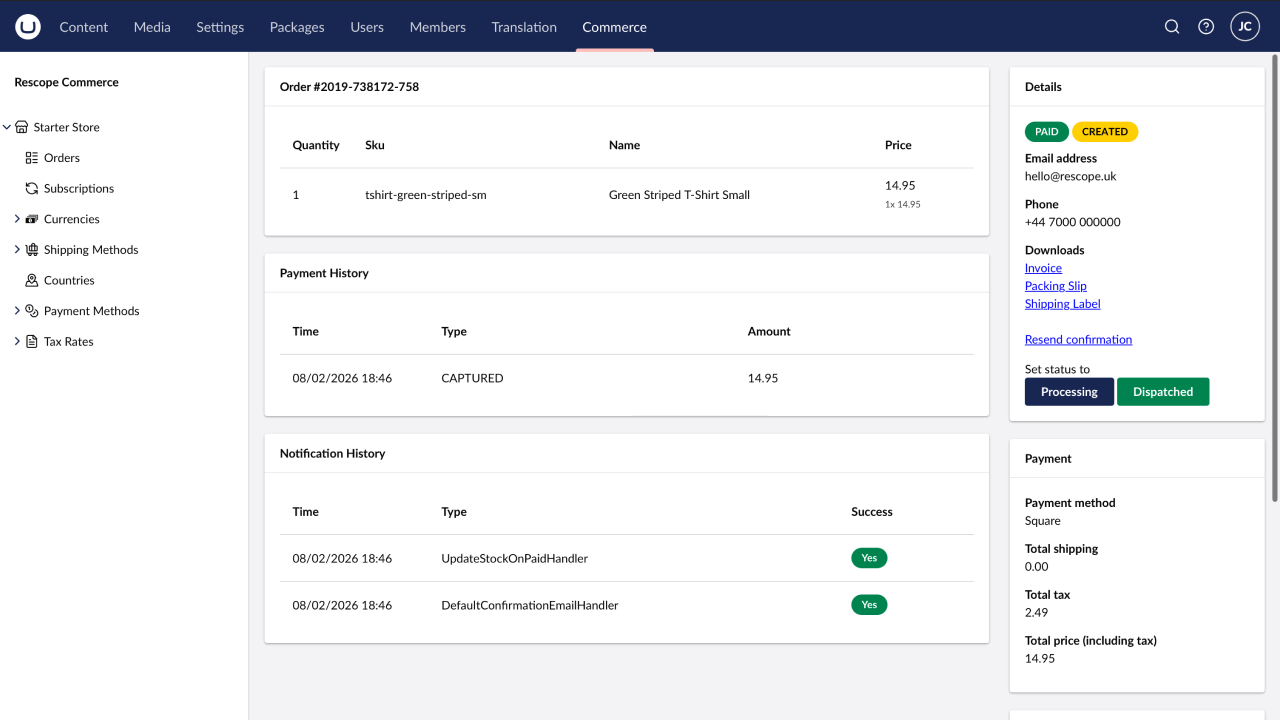
Task: Expand the Currencies tree node
Action: (17, 219)
